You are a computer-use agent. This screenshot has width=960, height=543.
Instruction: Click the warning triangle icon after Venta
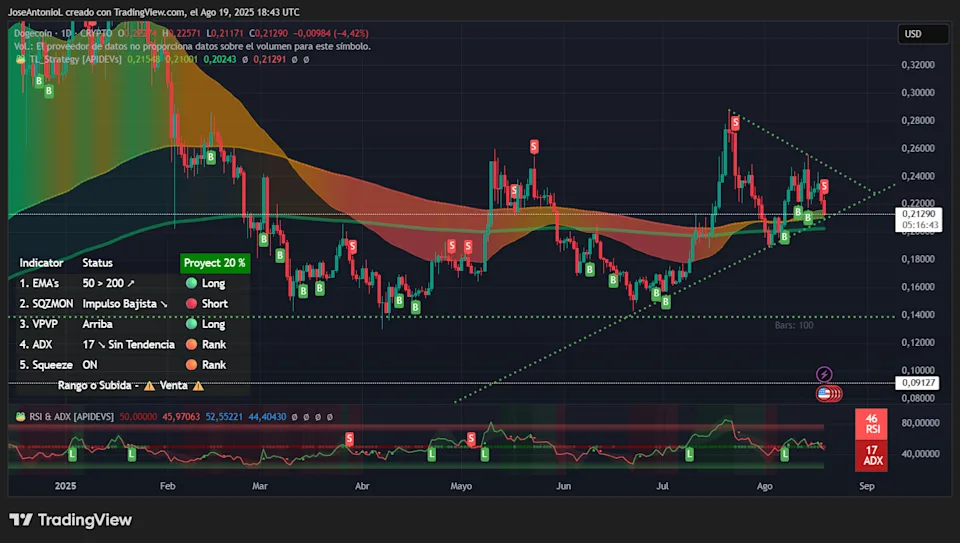coord(198,385)
